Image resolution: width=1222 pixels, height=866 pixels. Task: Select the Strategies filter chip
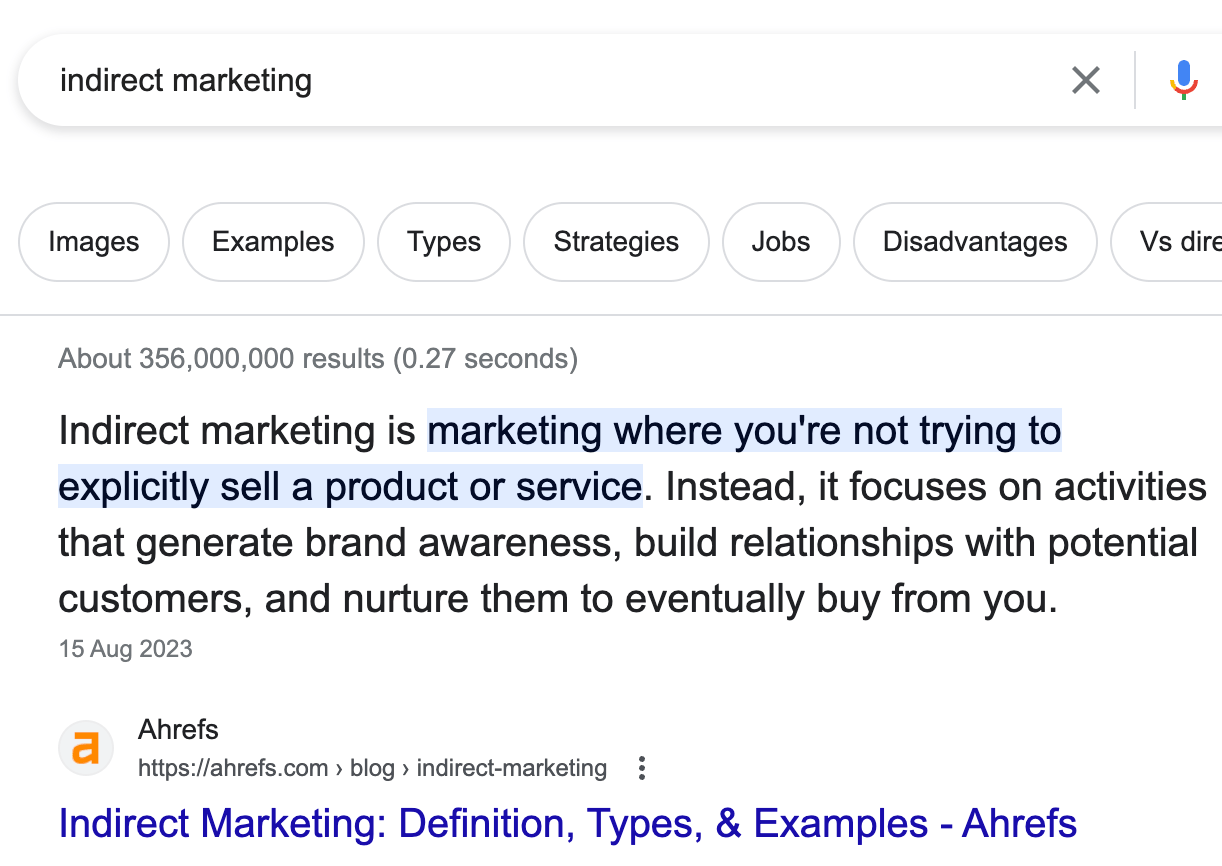[615, 241]
